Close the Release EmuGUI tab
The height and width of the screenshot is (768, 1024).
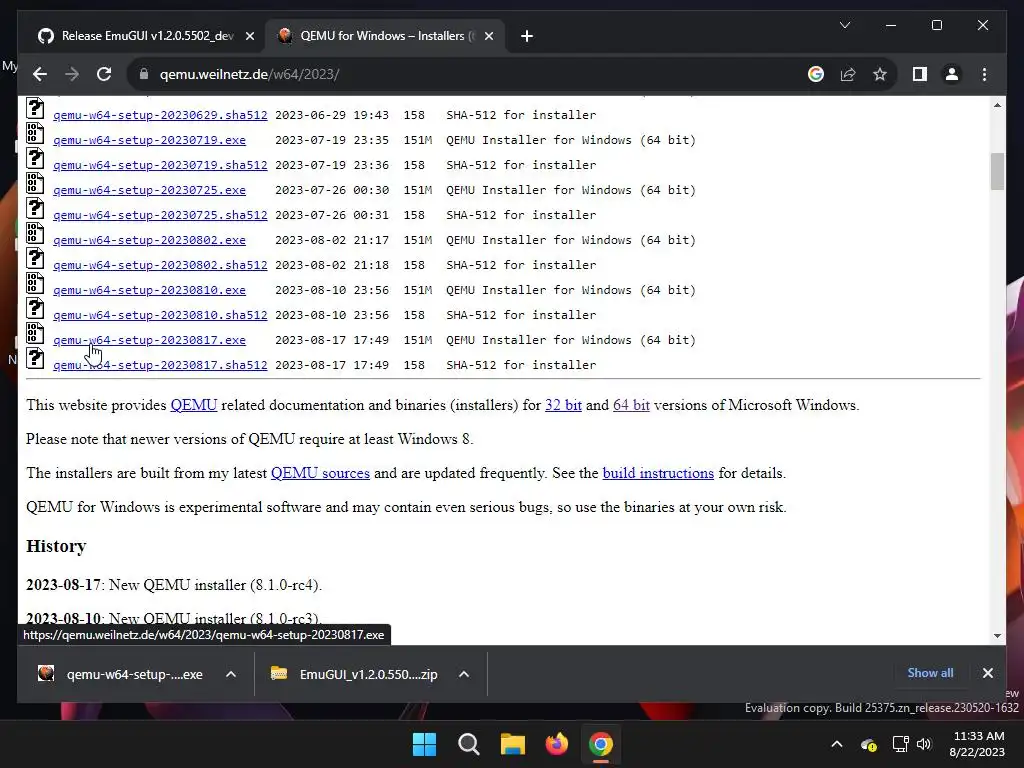(249, 37)
